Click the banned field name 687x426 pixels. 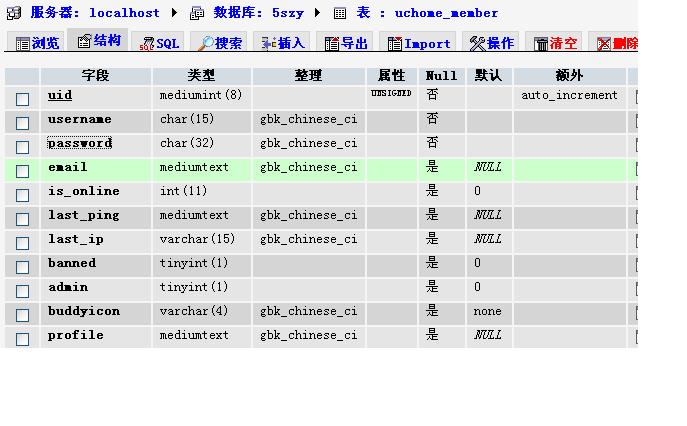tap(72, 263)
